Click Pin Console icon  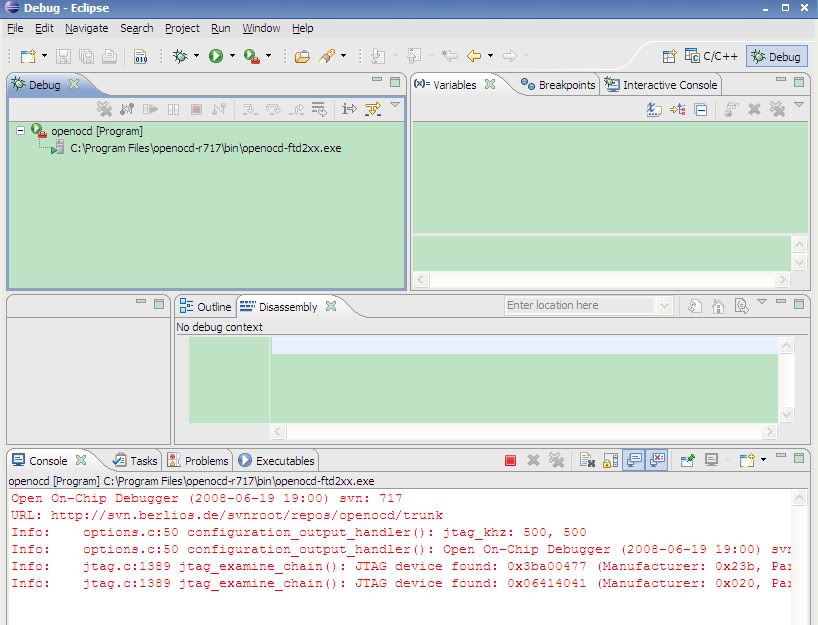pos(688,460)
